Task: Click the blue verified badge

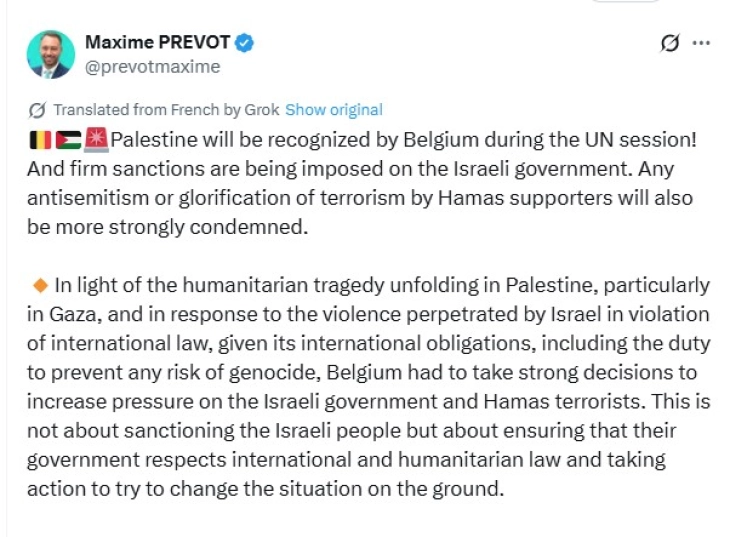Action: (245, 42)
